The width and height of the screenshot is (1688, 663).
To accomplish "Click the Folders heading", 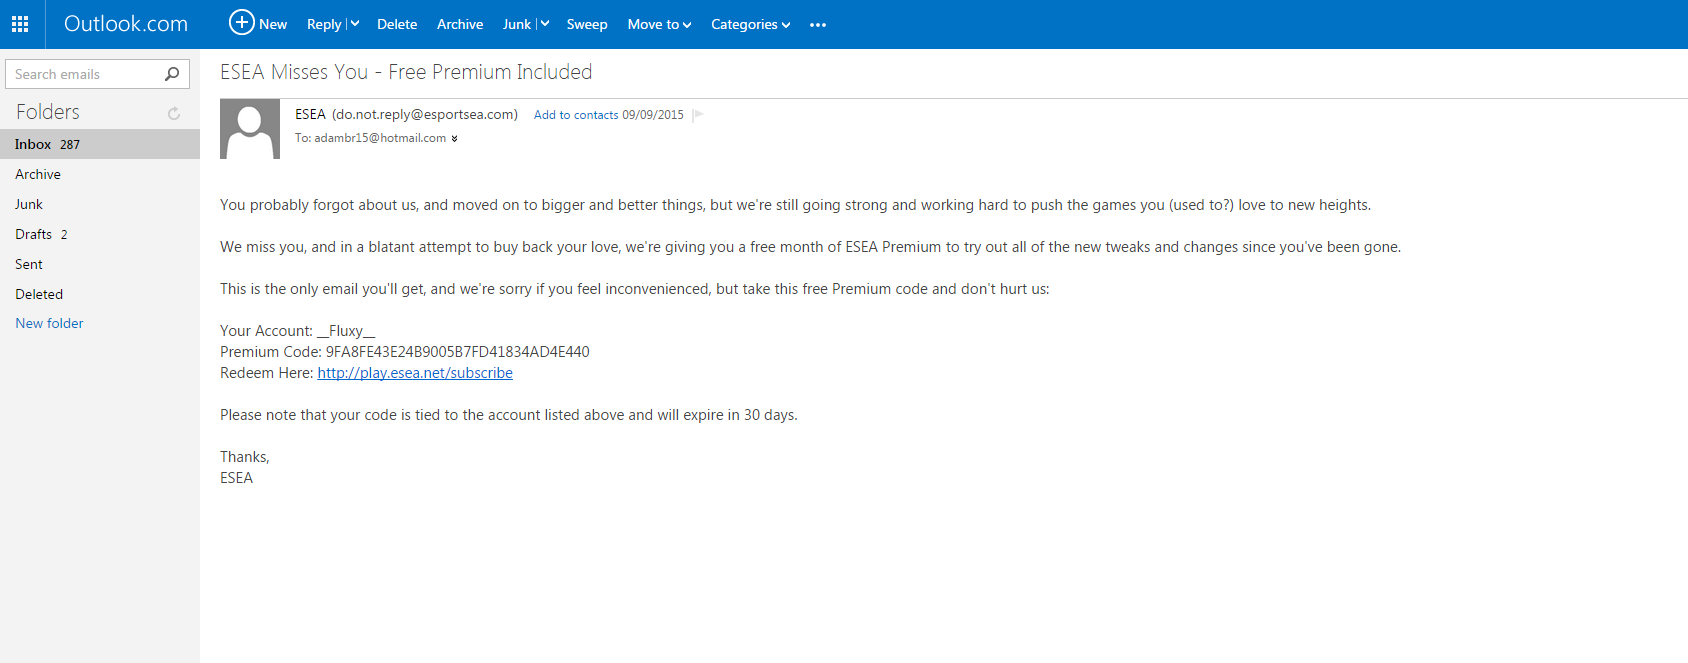I will click(x=48, y=112).
